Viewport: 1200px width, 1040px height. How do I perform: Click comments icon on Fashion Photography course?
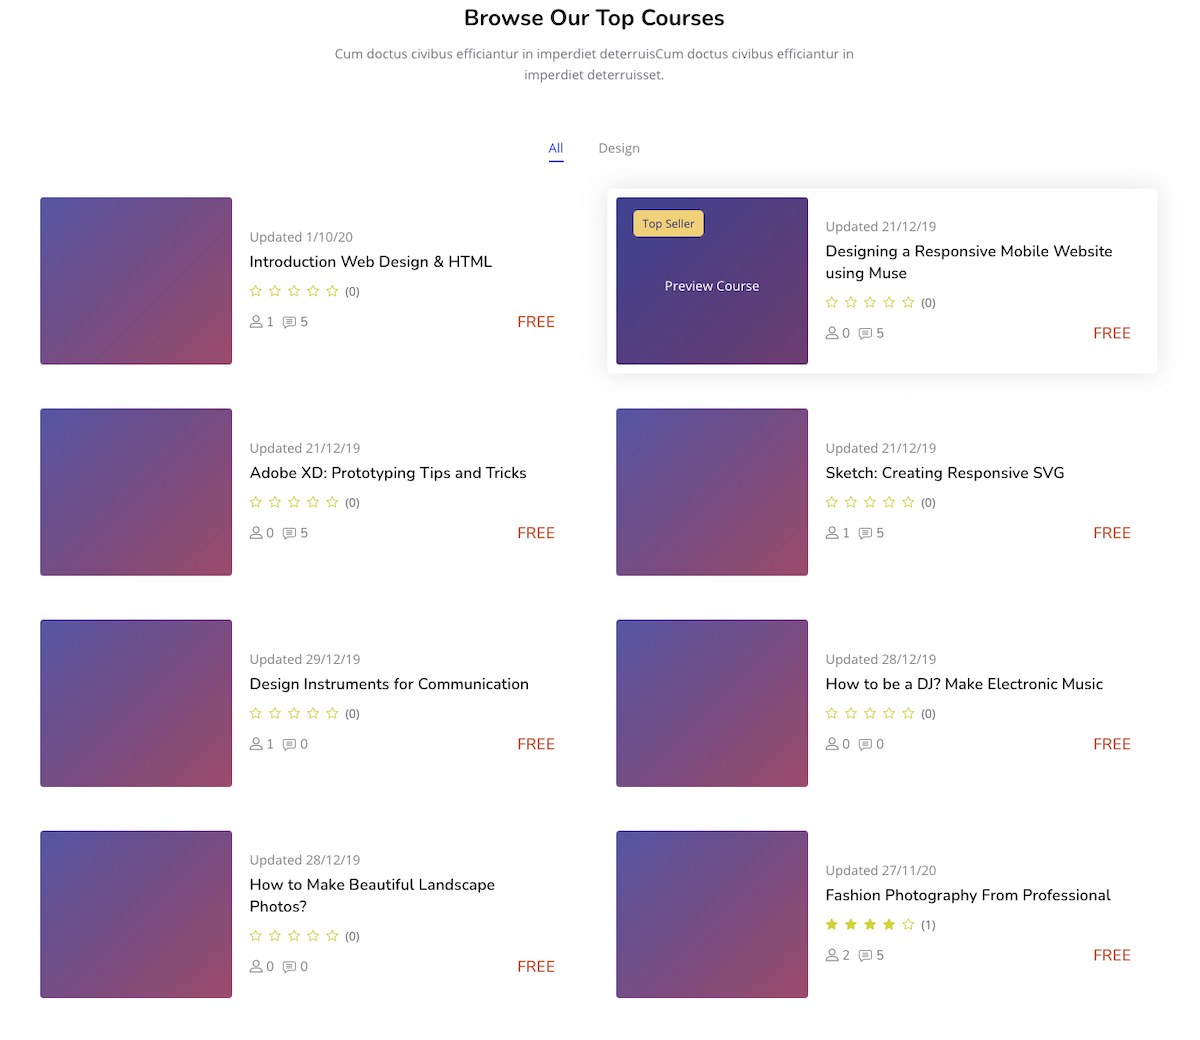click(x=865, y=955)
